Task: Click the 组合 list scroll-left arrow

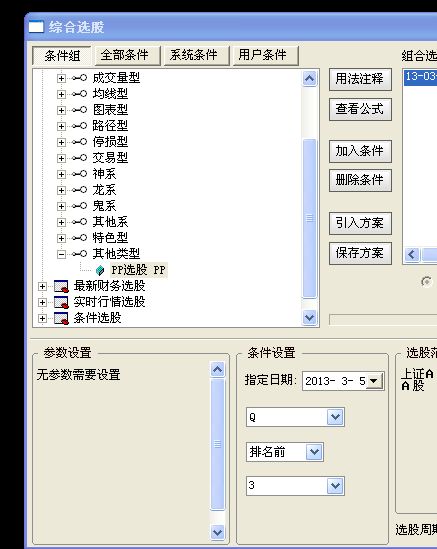Action: [412, 255]
